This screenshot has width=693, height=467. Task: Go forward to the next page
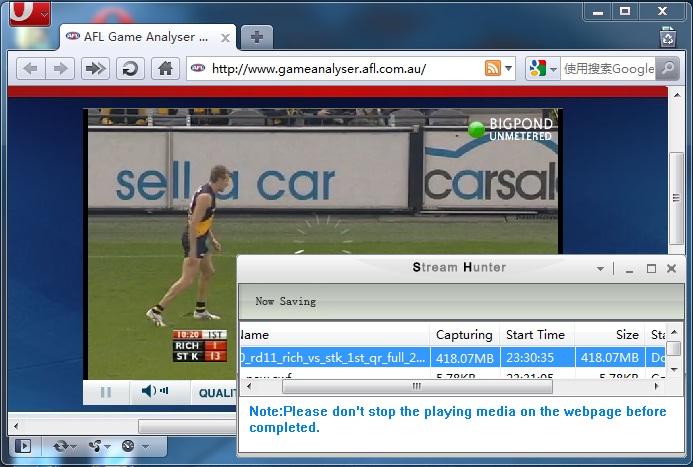[x=60, y=68]
